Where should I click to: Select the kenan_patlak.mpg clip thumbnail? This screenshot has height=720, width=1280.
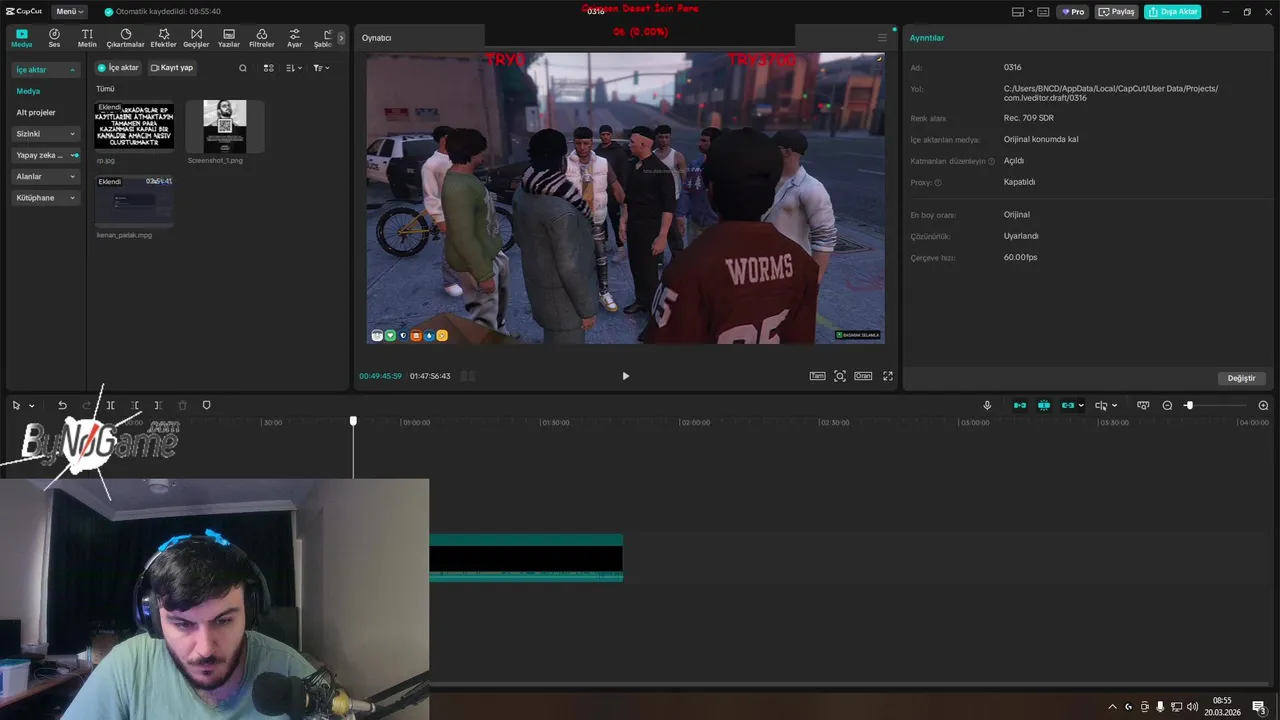coord(134,201)
